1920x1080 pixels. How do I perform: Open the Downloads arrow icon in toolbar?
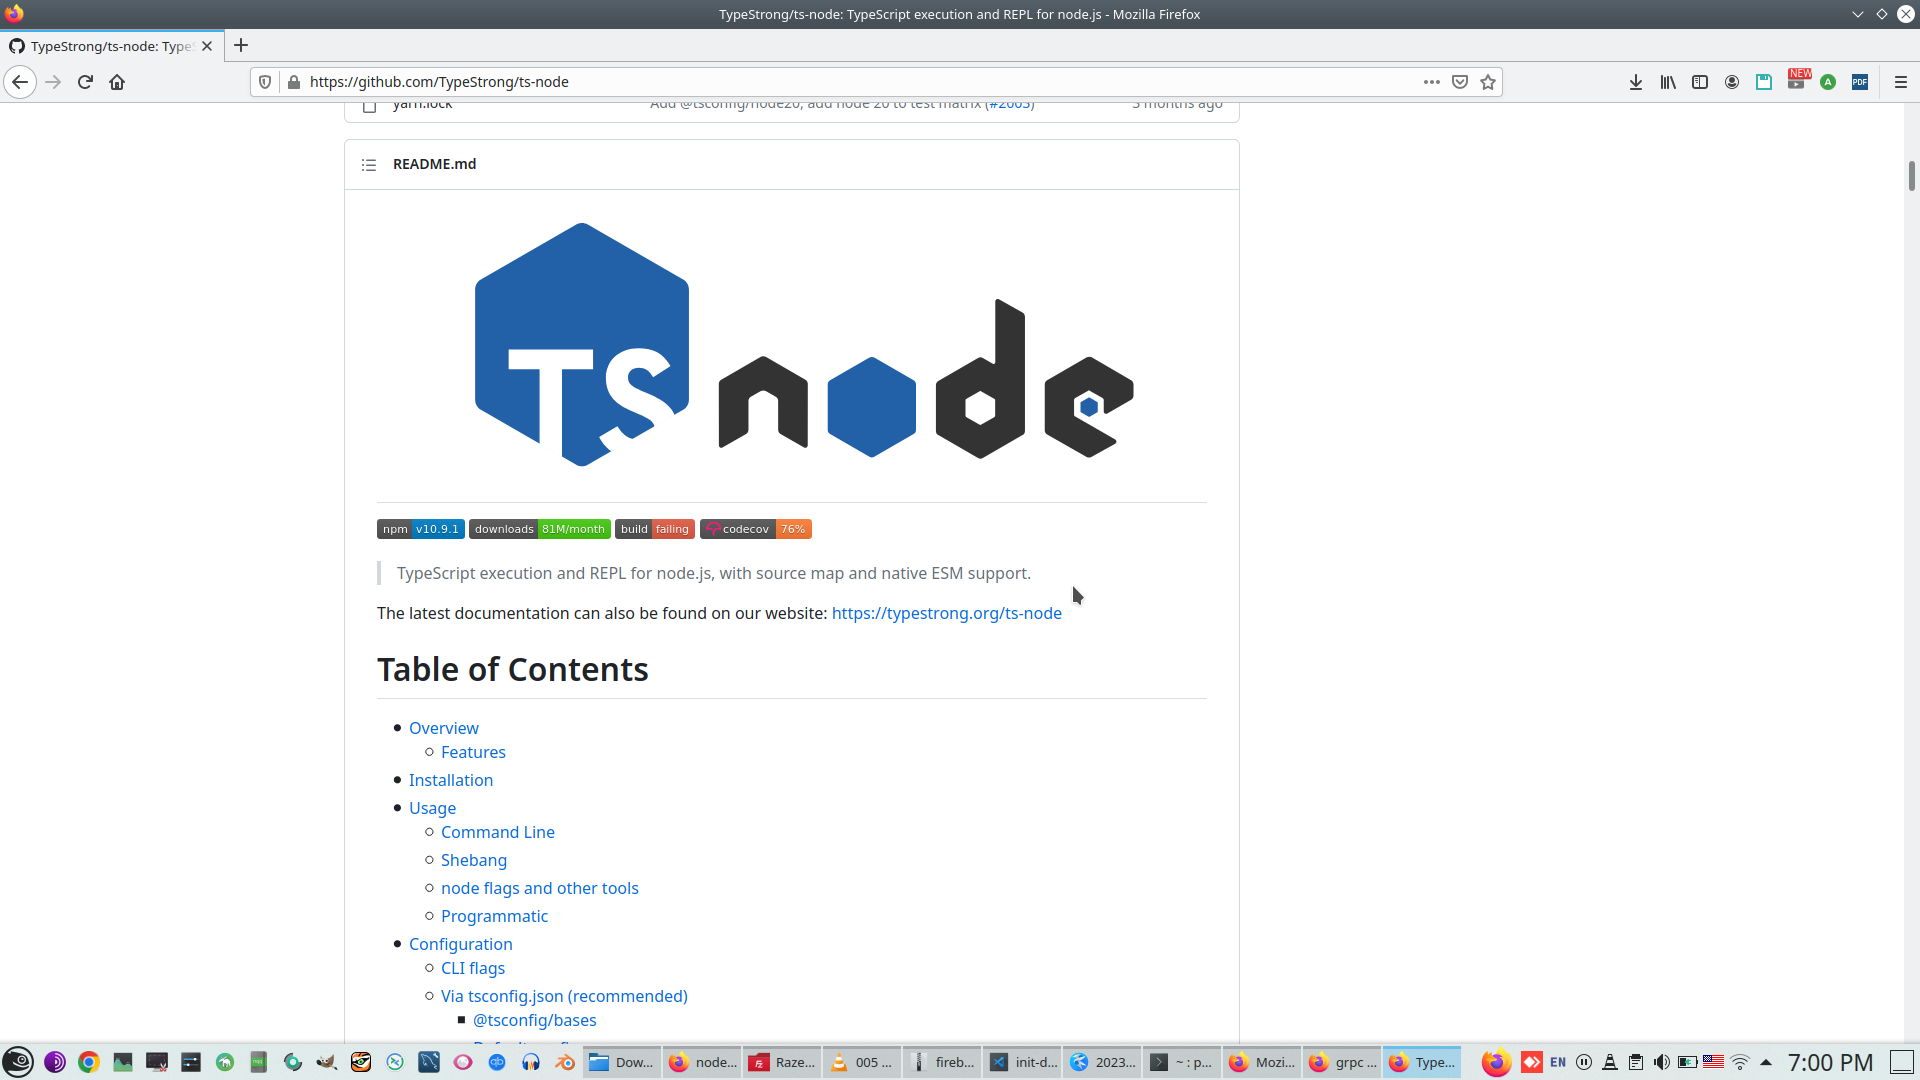click(x=1636, y=82)
